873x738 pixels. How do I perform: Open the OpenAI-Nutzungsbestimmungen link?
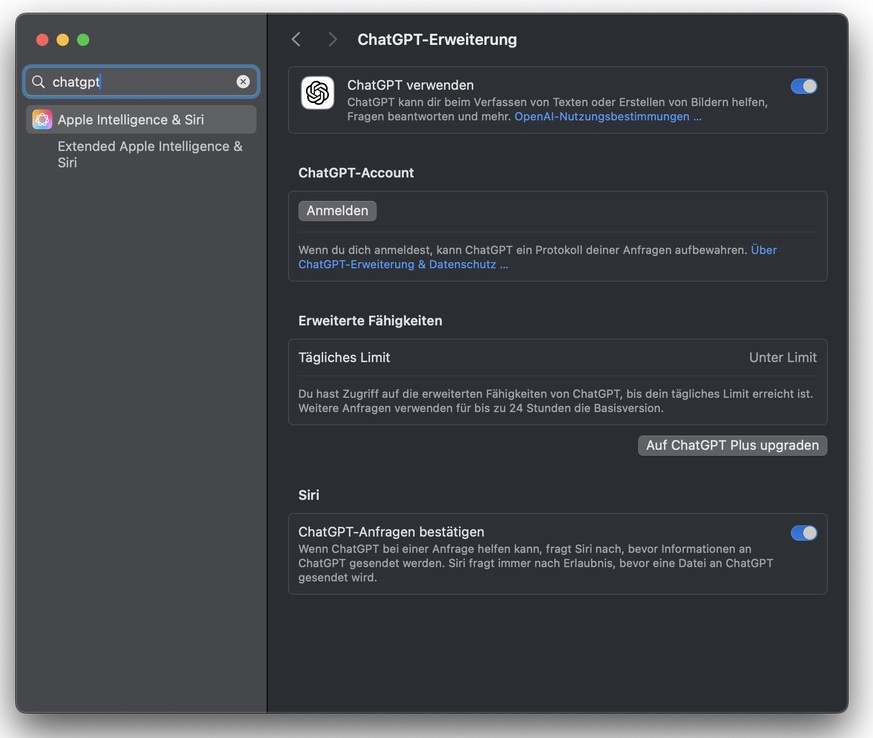(607, 117)
